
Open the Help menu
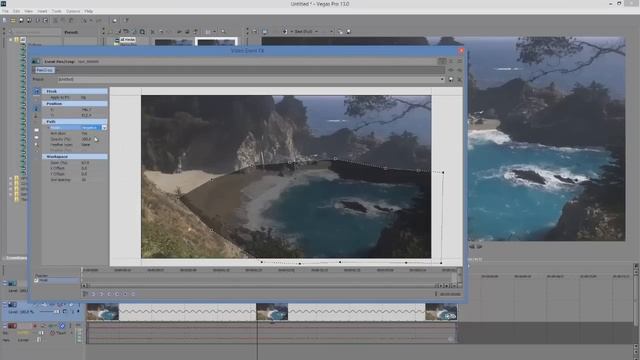(89, 11)
